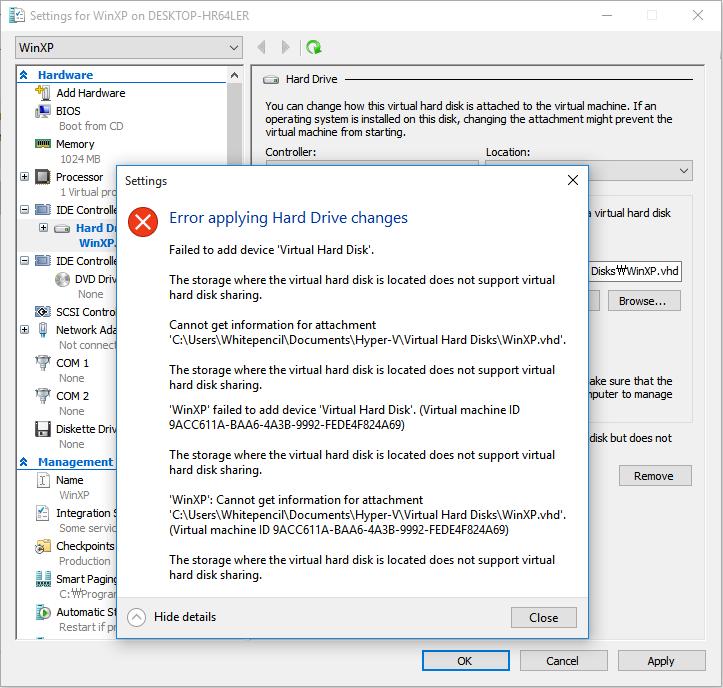Click the Production text under Checkpoints

pyautogui.click(x=85, y=561)
